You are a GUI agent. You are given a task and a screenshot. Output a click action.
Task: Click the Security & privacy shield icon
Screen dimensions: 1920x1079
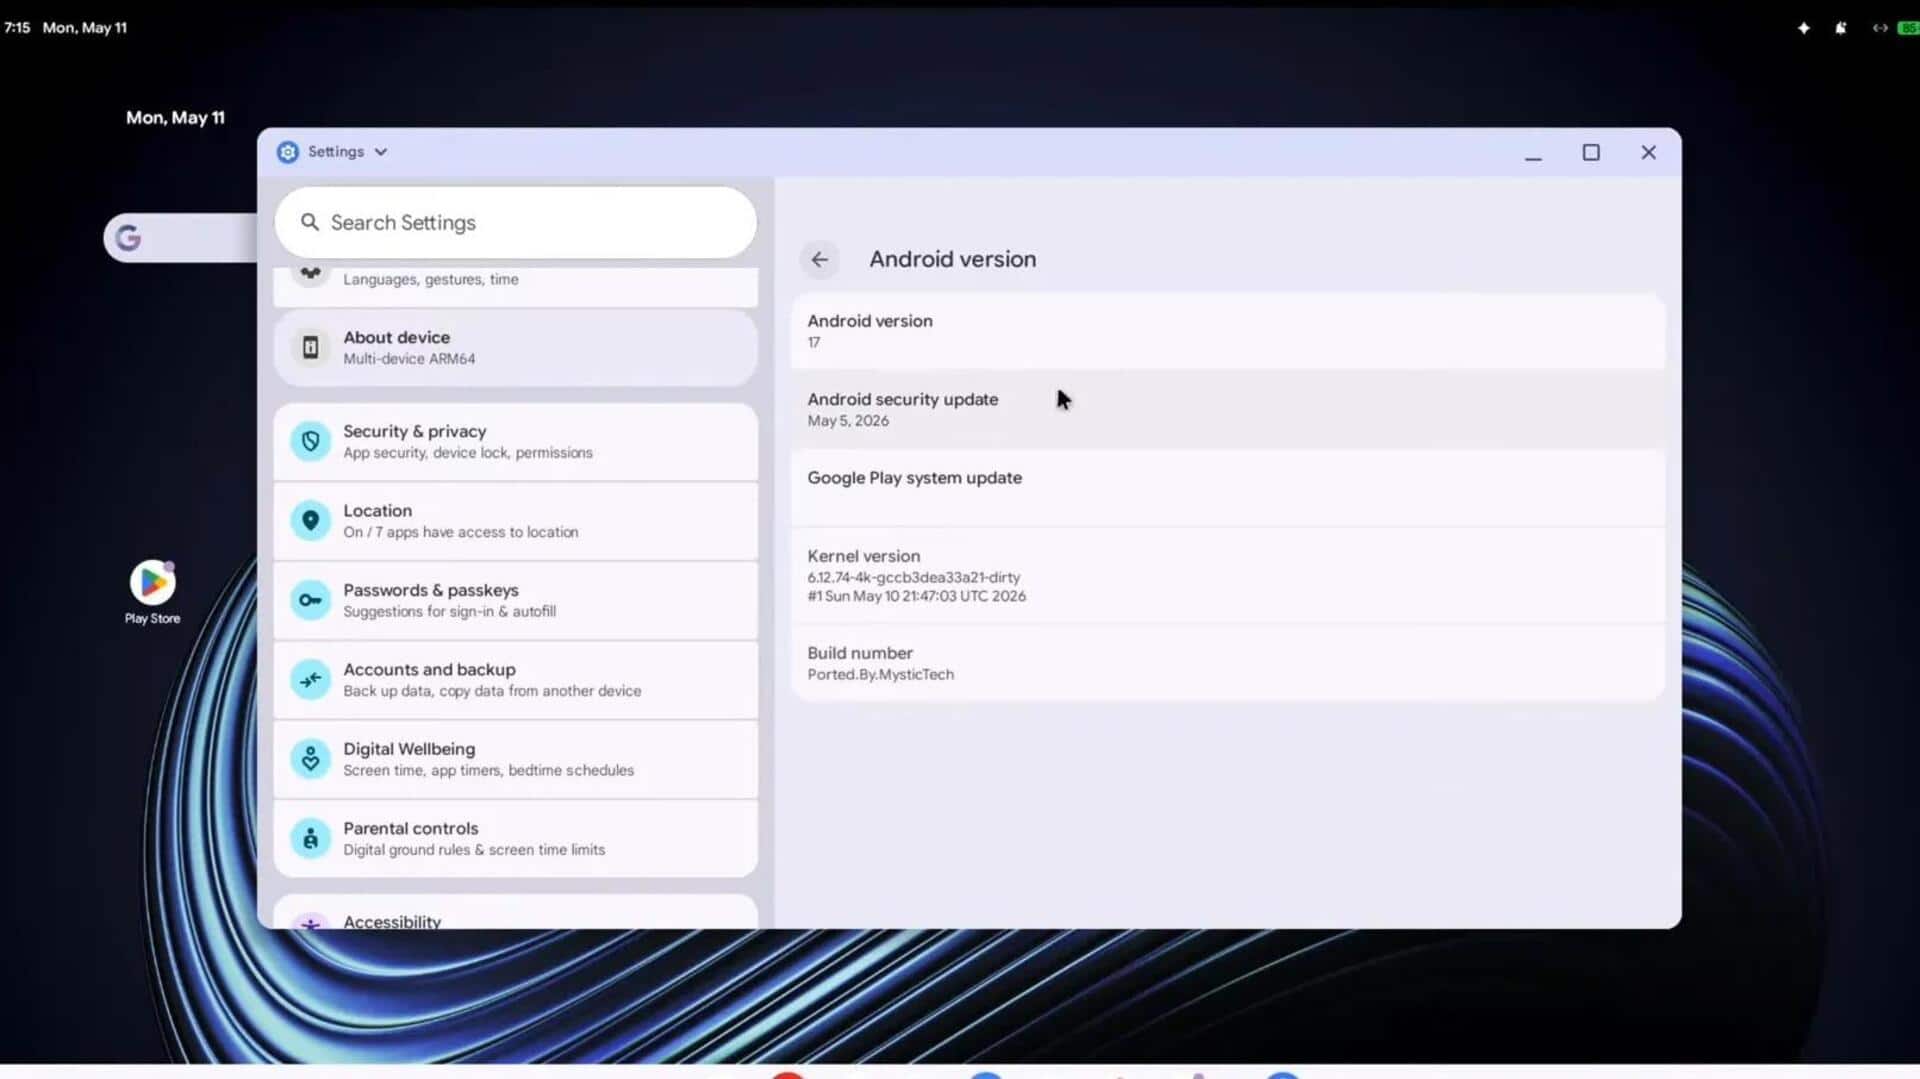(311, 441)
